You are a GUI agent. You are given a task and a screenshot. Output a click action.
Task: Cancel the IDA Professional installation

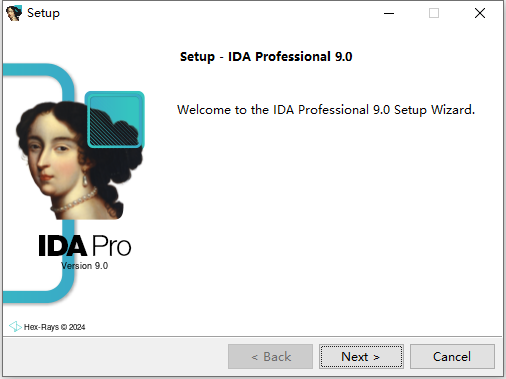click(452, 357)
